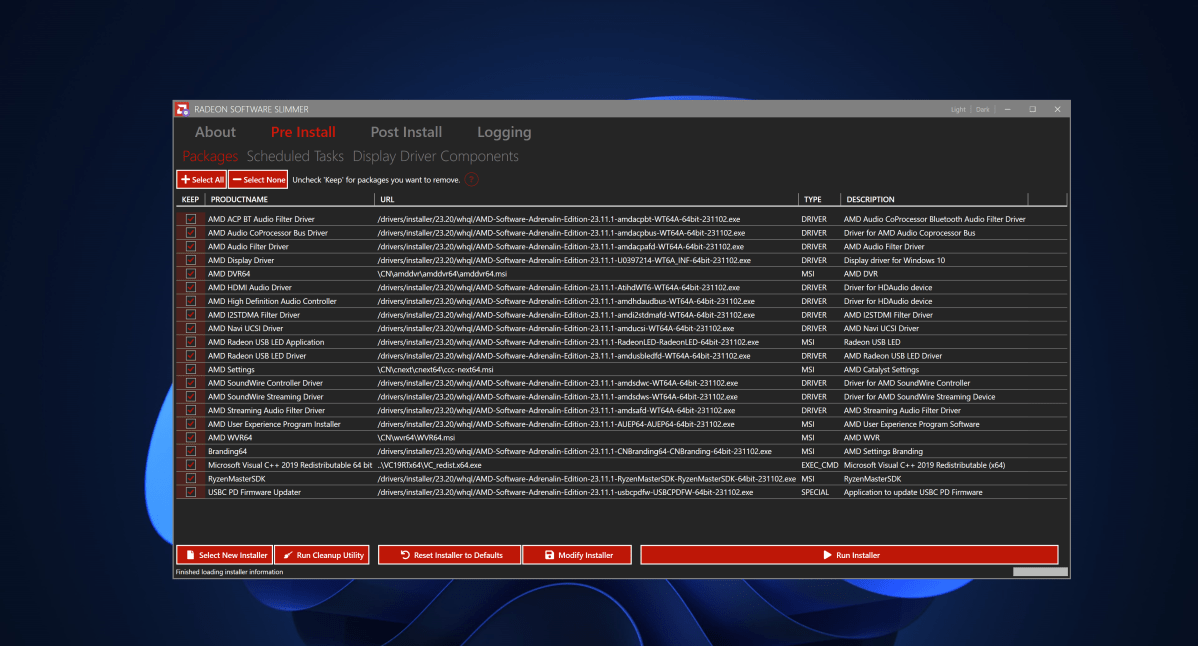1198x646 pixels.
Task: Select 'Display driver for Windows 10' description
Action: [x=894, y=260]
